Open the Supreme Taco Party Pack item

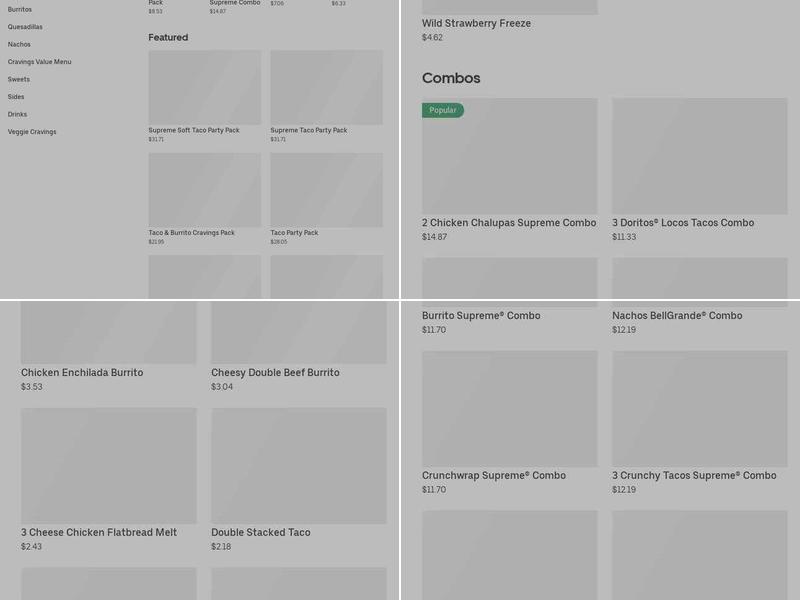[x=326, y=88]
